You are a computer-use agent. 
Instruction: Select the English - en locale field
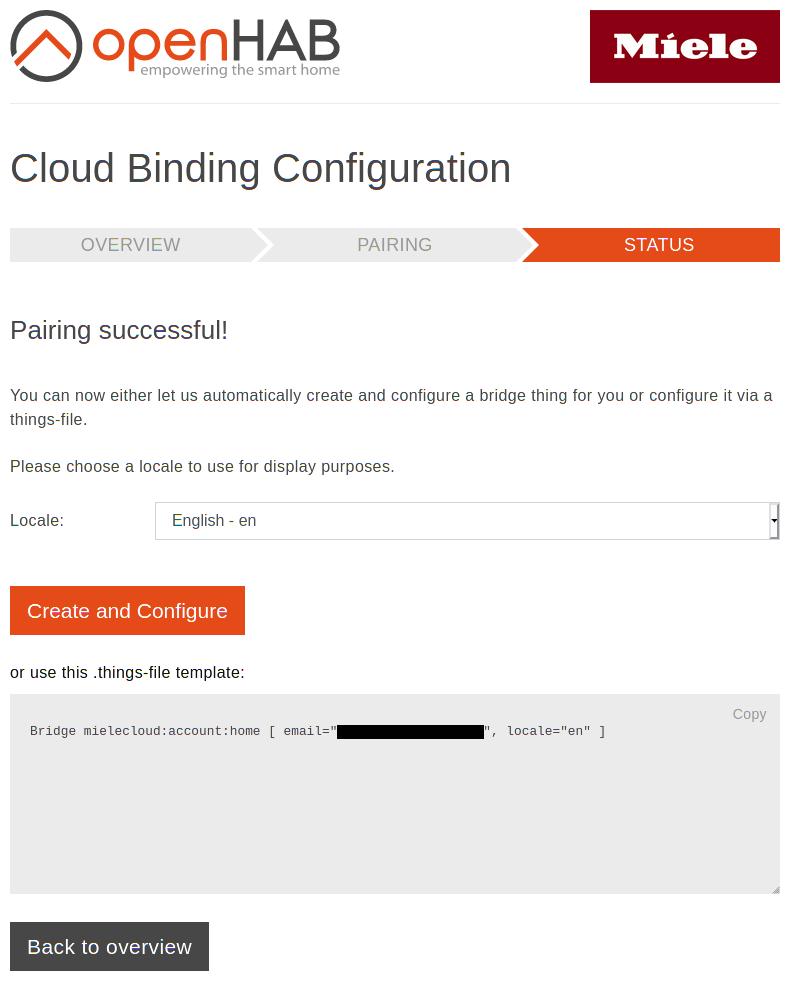click(x=460, y=521)
